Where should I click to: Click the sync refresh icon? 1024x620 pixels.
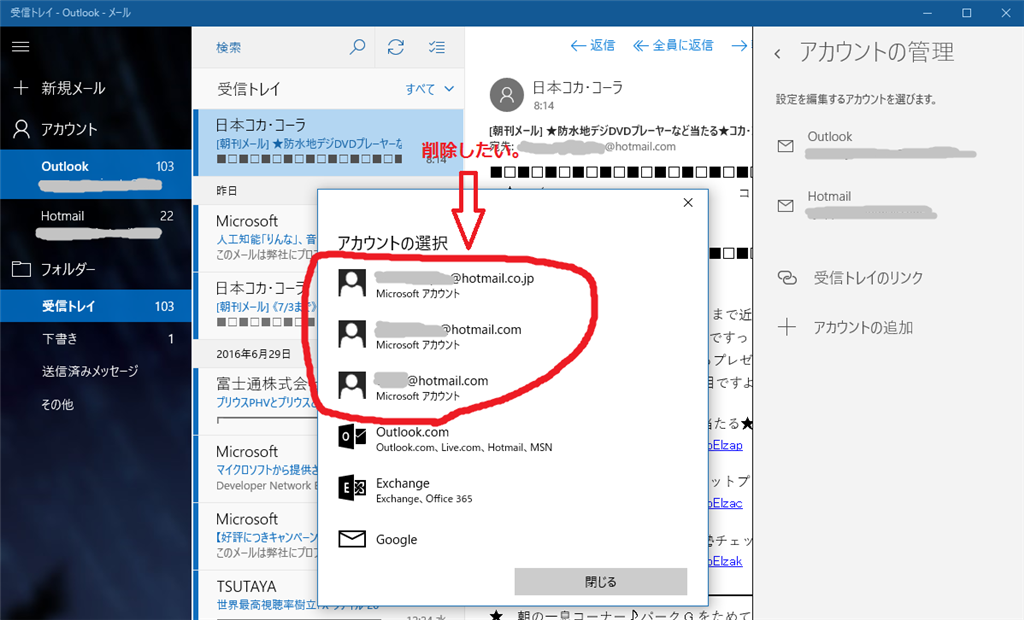coord(396,47)
